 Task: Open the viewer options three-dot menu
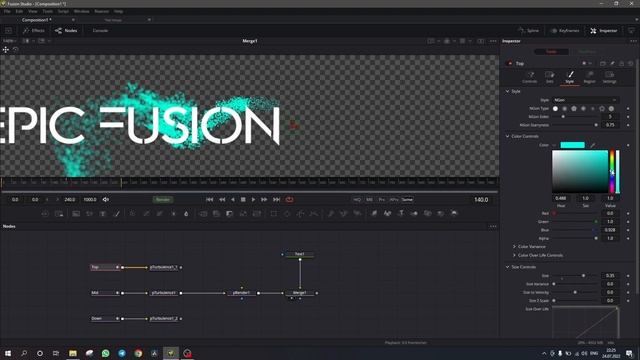click(x=493, y=41)
